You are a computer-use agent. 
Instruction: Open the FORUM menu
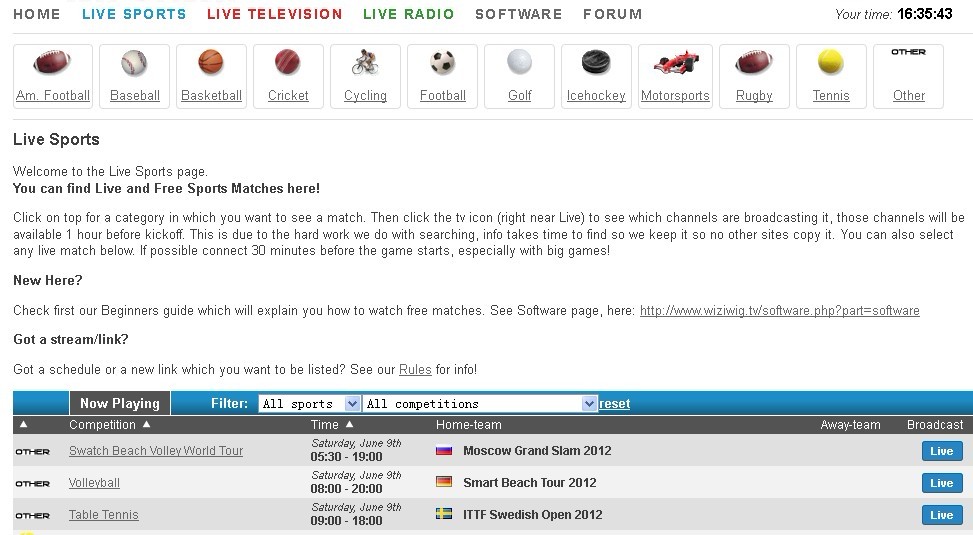[612, 14]
